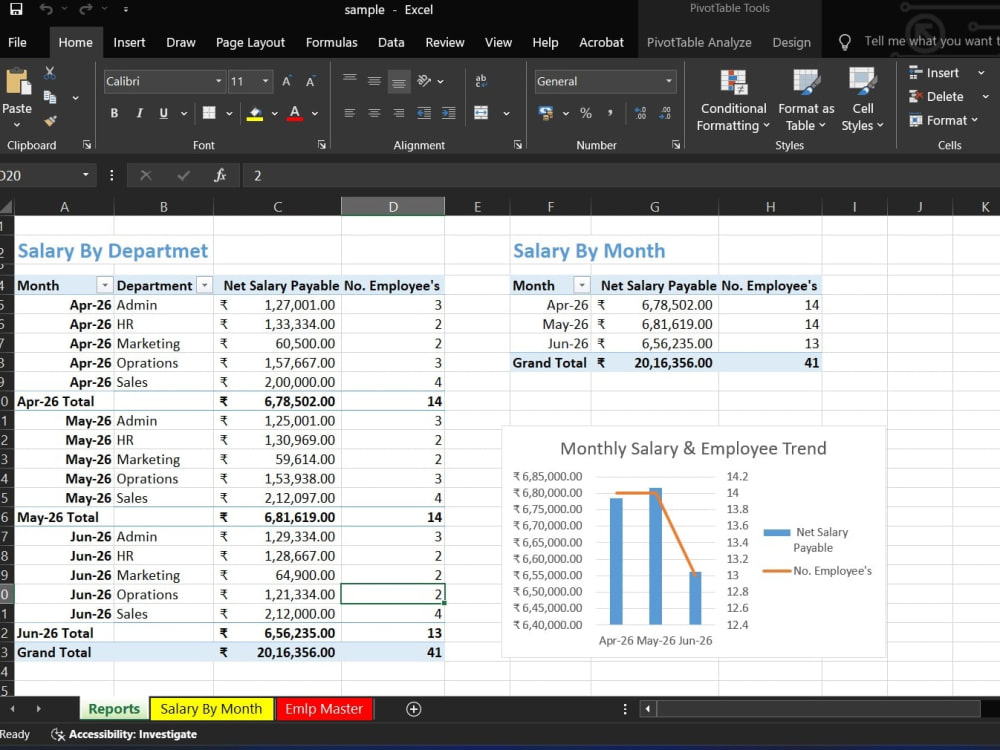Viewport: 1000px width, 750px height.
Task: Click the Increase Font Size icon
Action: (x=286, y=81)
